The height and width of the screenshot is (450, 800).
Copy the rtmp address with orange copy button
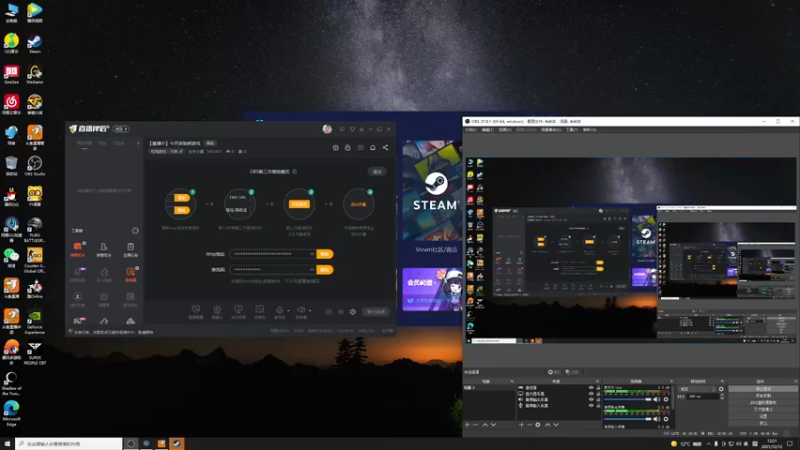[325, 254]
